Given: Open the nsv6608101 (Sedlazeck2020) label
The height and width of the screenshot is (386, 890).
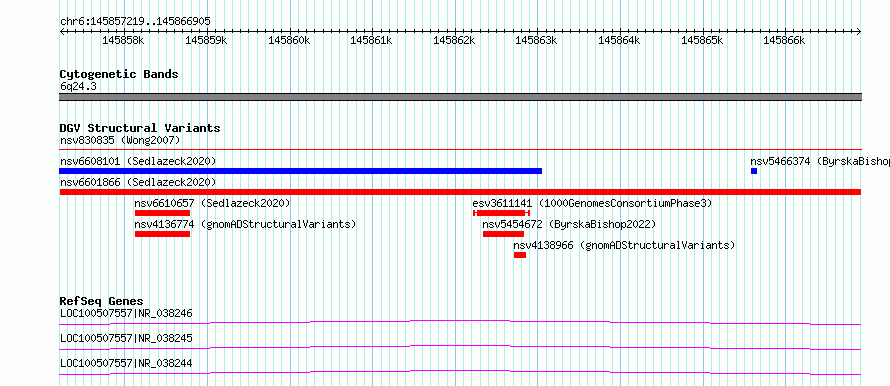Looking at the screenshot, I should [x=138, y=161].
